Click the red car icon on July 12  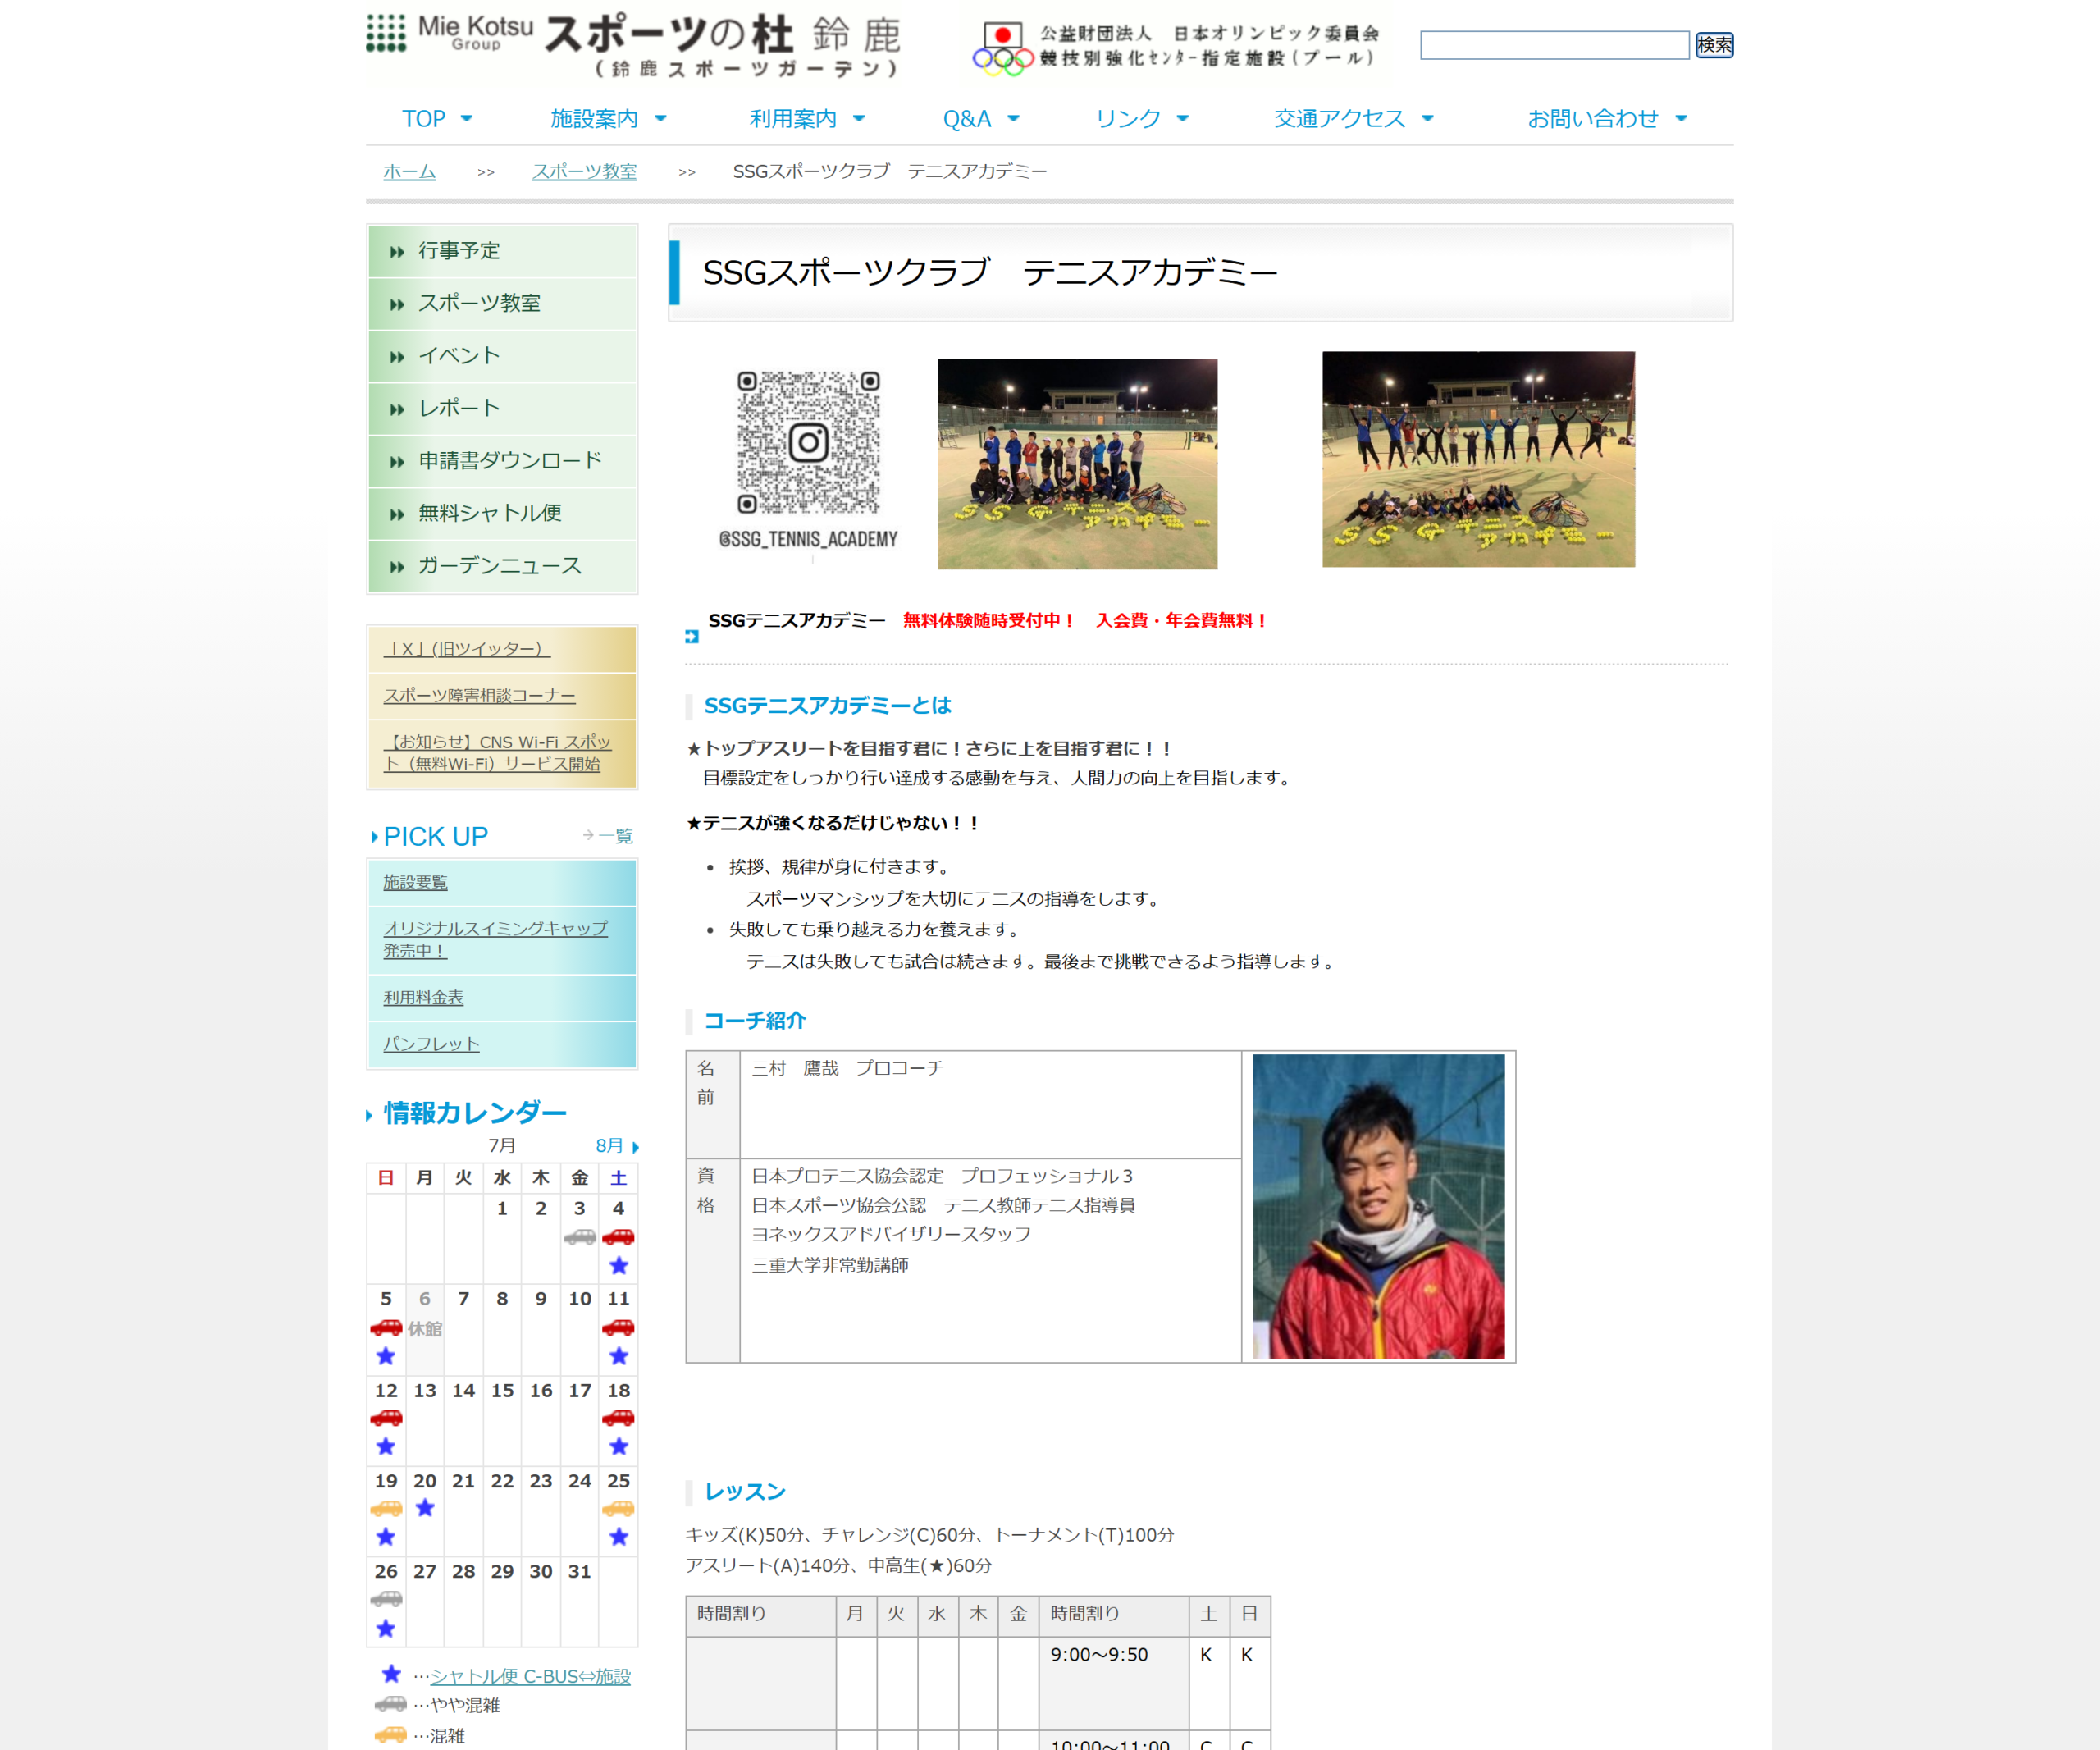(386, 1417)
